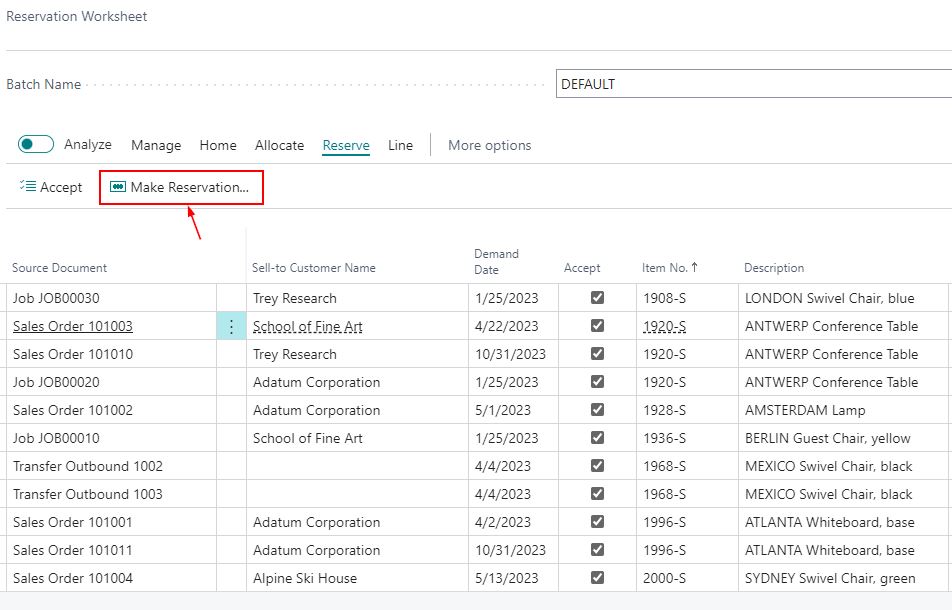Click the 1936-S item number cell
The width and height of the screenshot is (952, 610).
[687, 438]
